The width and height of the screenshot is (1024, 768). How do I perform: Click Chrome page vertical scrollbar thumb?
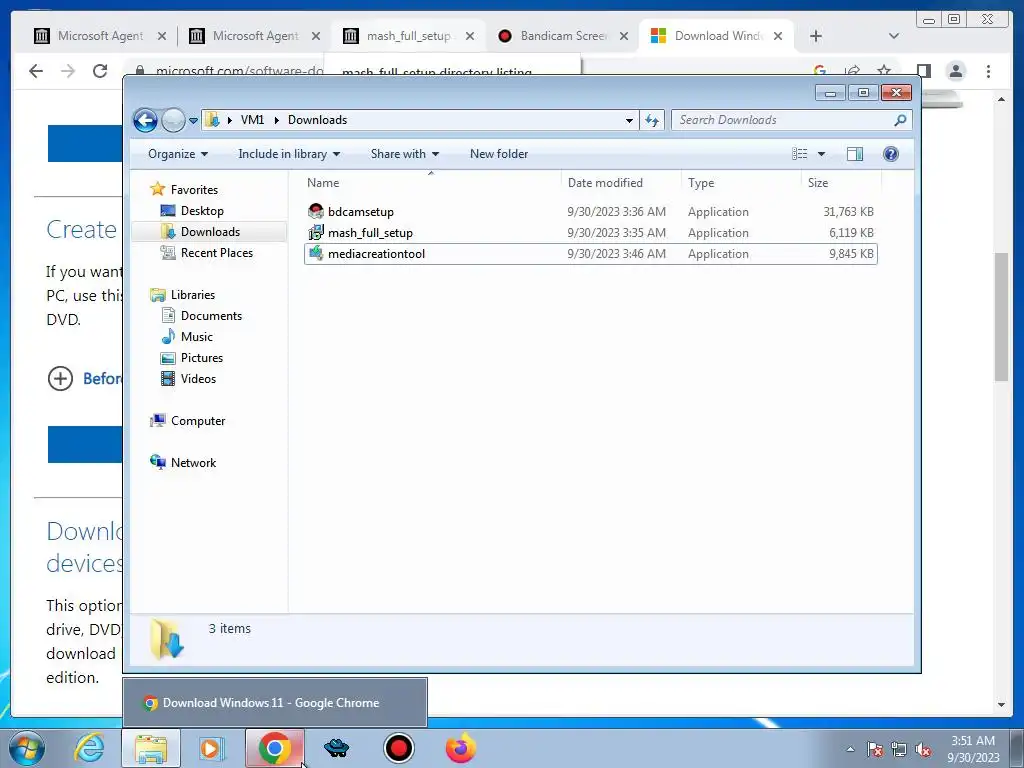(1002, 317)
